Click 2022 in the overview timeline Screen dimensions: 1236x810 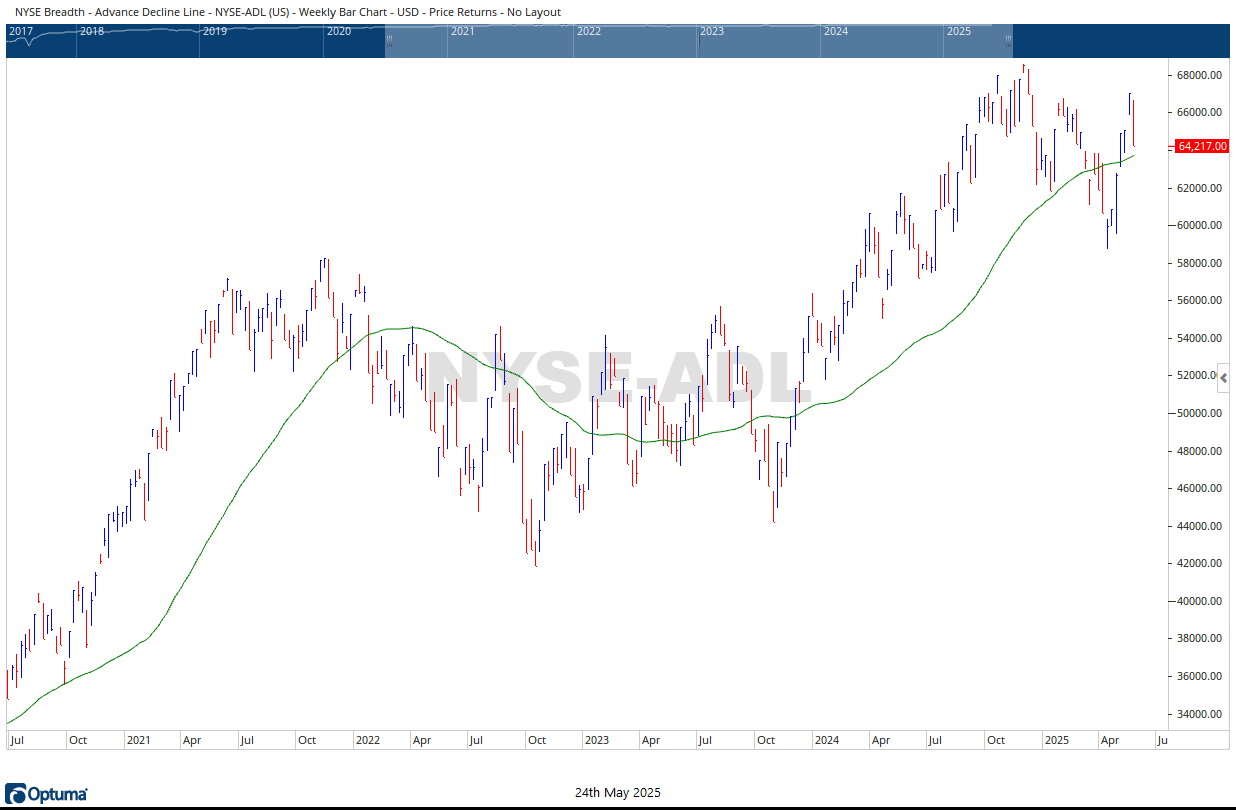(x=588, y=31)
